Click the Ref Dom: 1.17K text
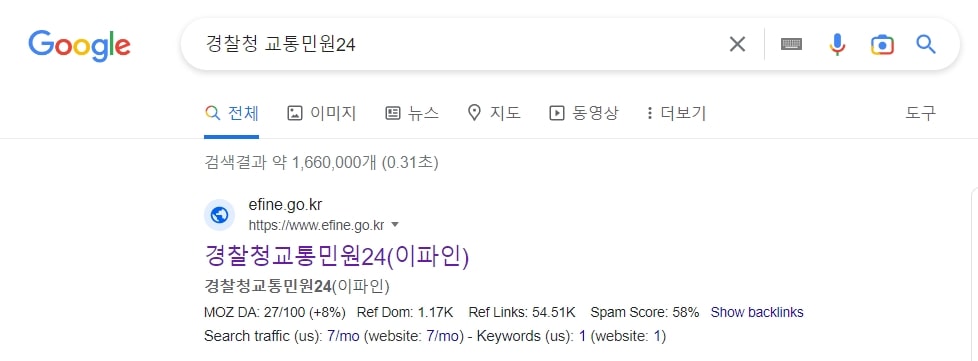Viewport: 978px width, 361px height. click(x=405, y=312)
